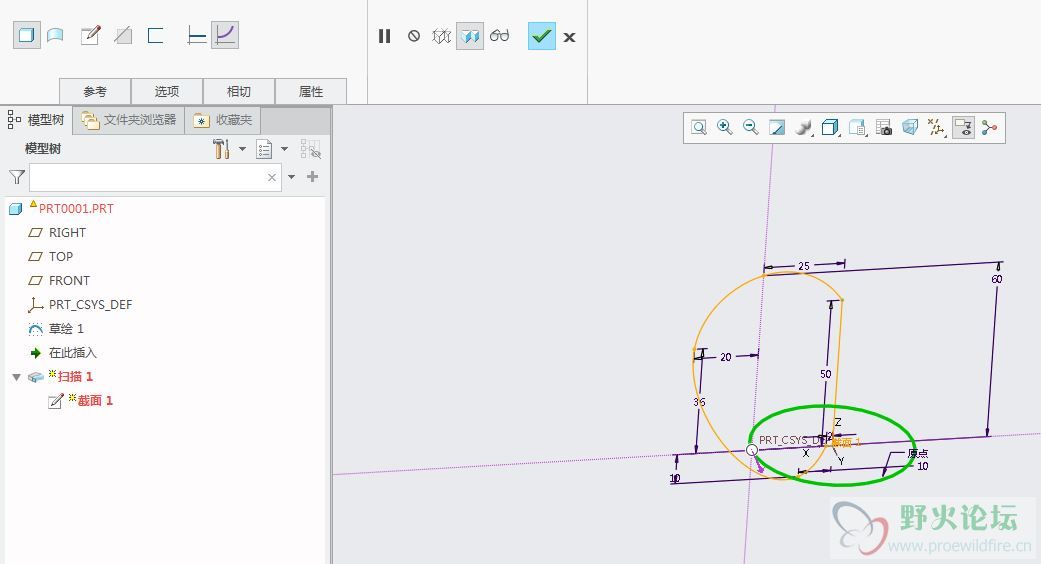Open the search options dropdown arrow
Image resolution: width=1041 pixels, height=564 pixels.
(x=291, y=177)
